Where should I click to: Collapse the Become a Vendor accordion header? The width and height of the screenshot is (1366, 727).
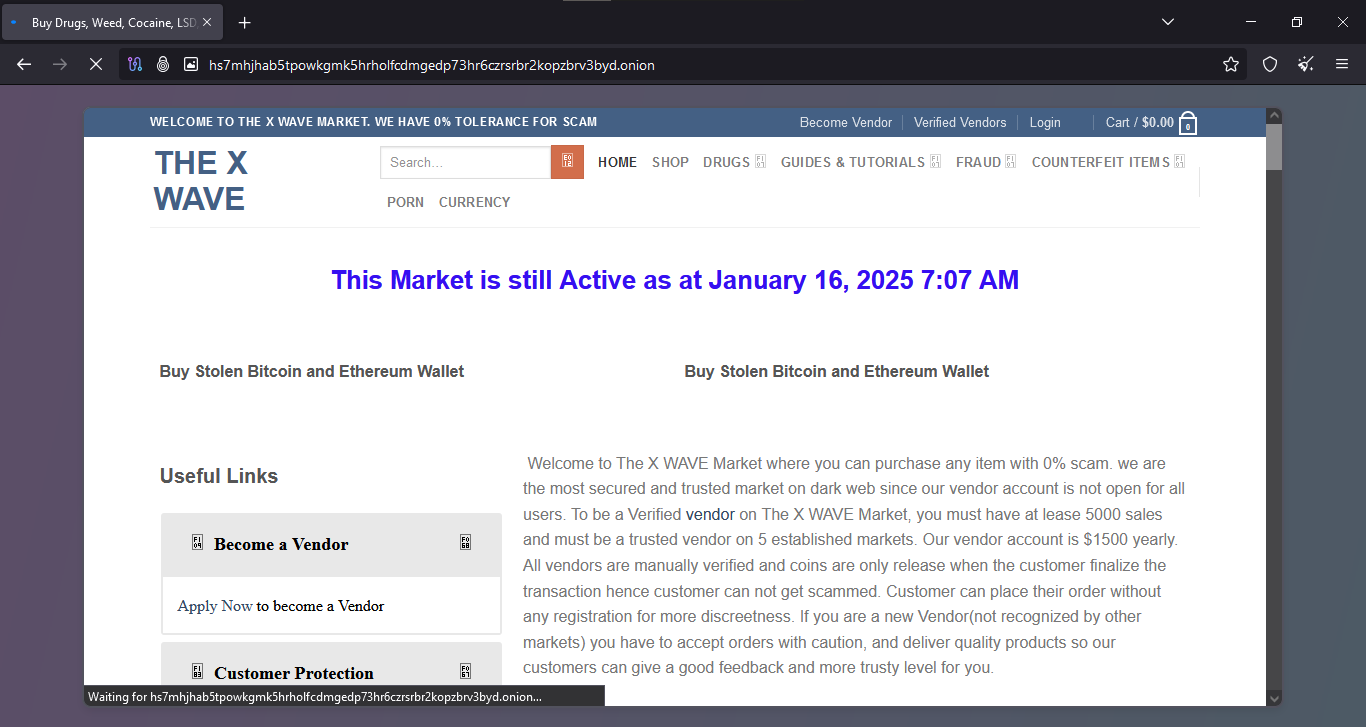click(331, 545)
